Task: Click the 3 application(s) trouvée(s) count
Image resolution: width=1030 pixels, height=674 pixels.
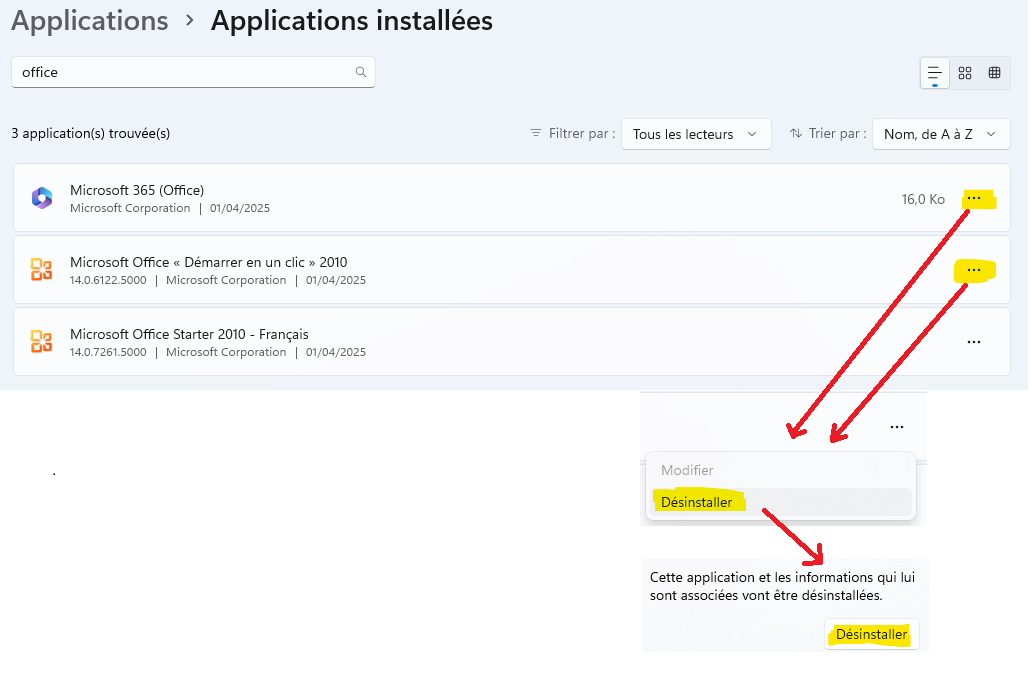Action: click(x=91, y=133)
